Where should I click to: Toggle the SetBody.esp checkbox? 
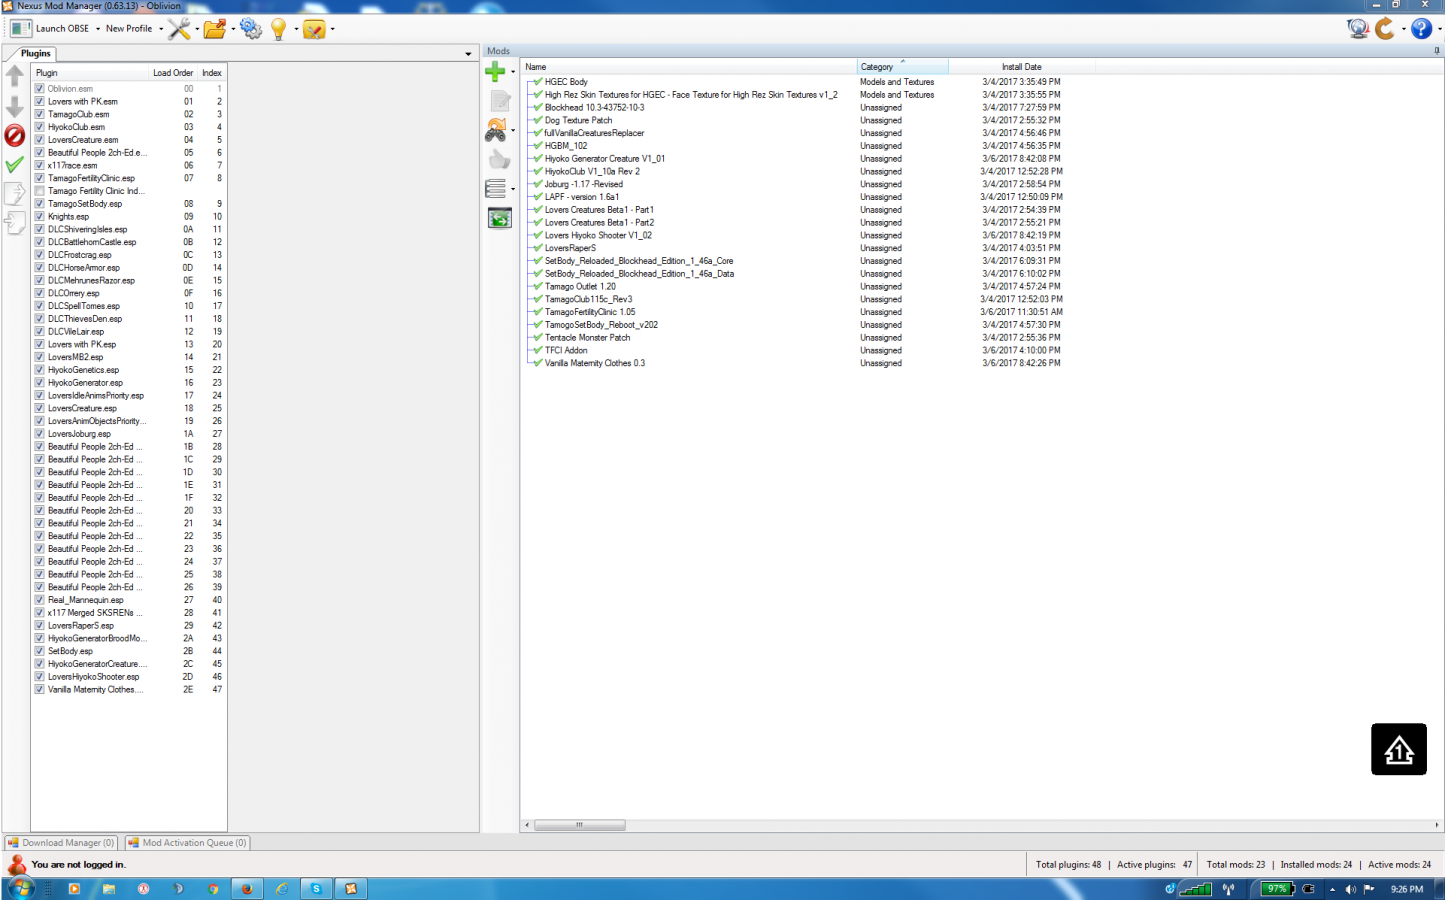point(39,651)
